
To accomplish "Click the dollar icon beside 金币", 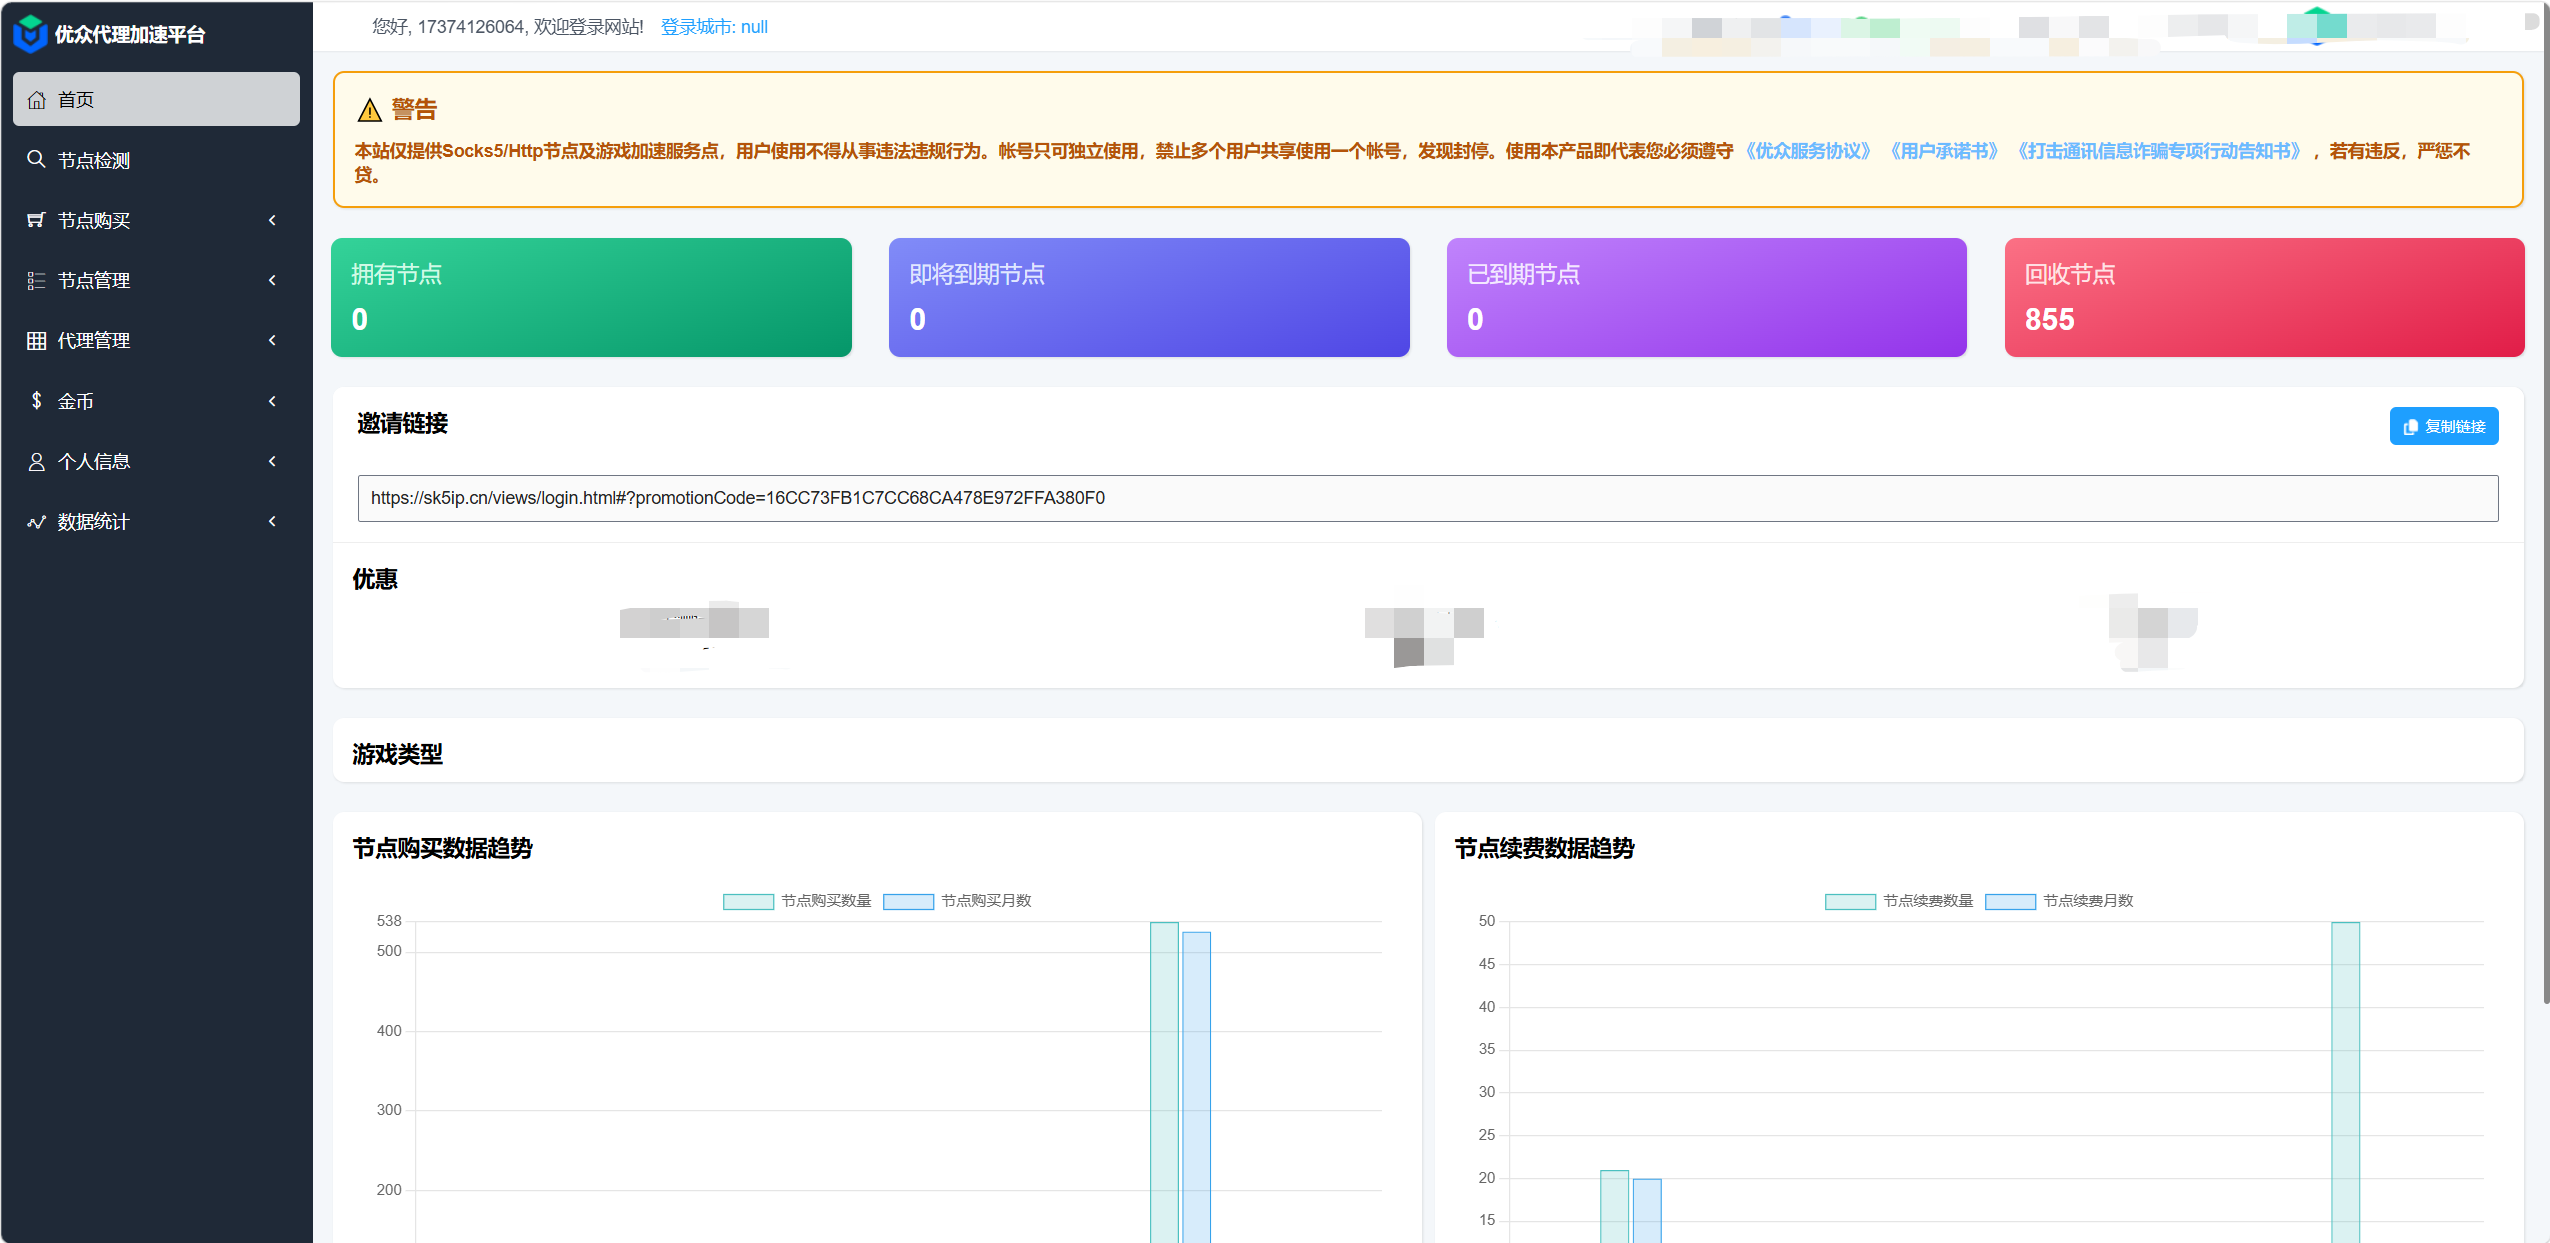I will 36,401.
